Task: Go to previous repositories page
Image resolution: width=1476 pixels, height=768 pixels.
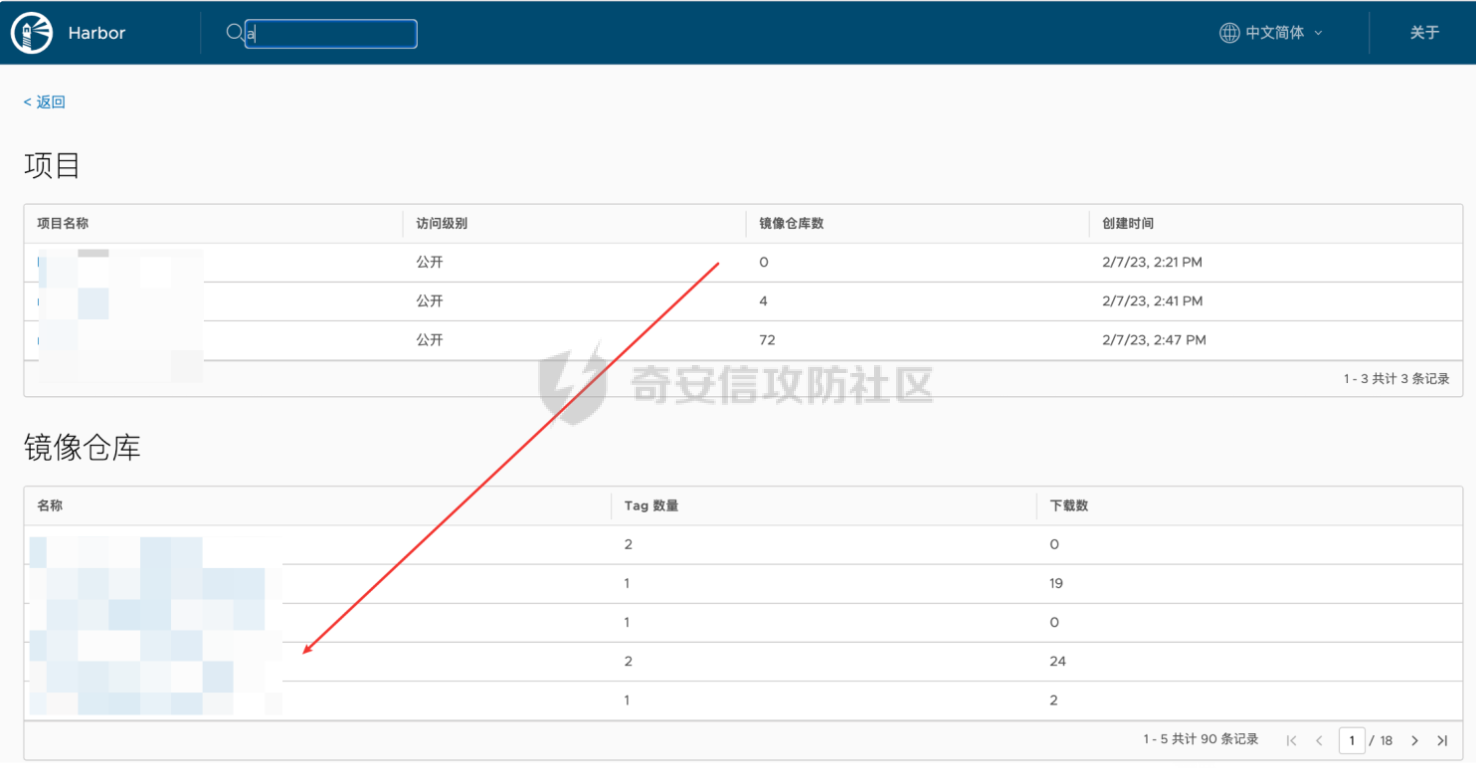Action: (x=1319, y=741)
